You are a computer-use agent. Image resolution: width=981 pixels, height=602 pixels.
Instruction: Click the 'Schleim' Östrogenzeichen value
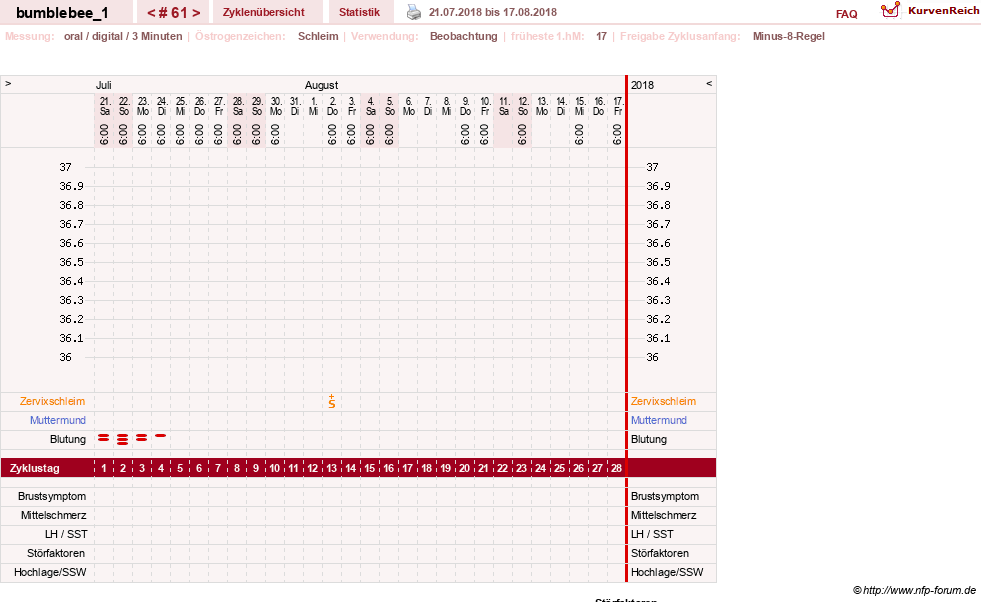[318, 36]
